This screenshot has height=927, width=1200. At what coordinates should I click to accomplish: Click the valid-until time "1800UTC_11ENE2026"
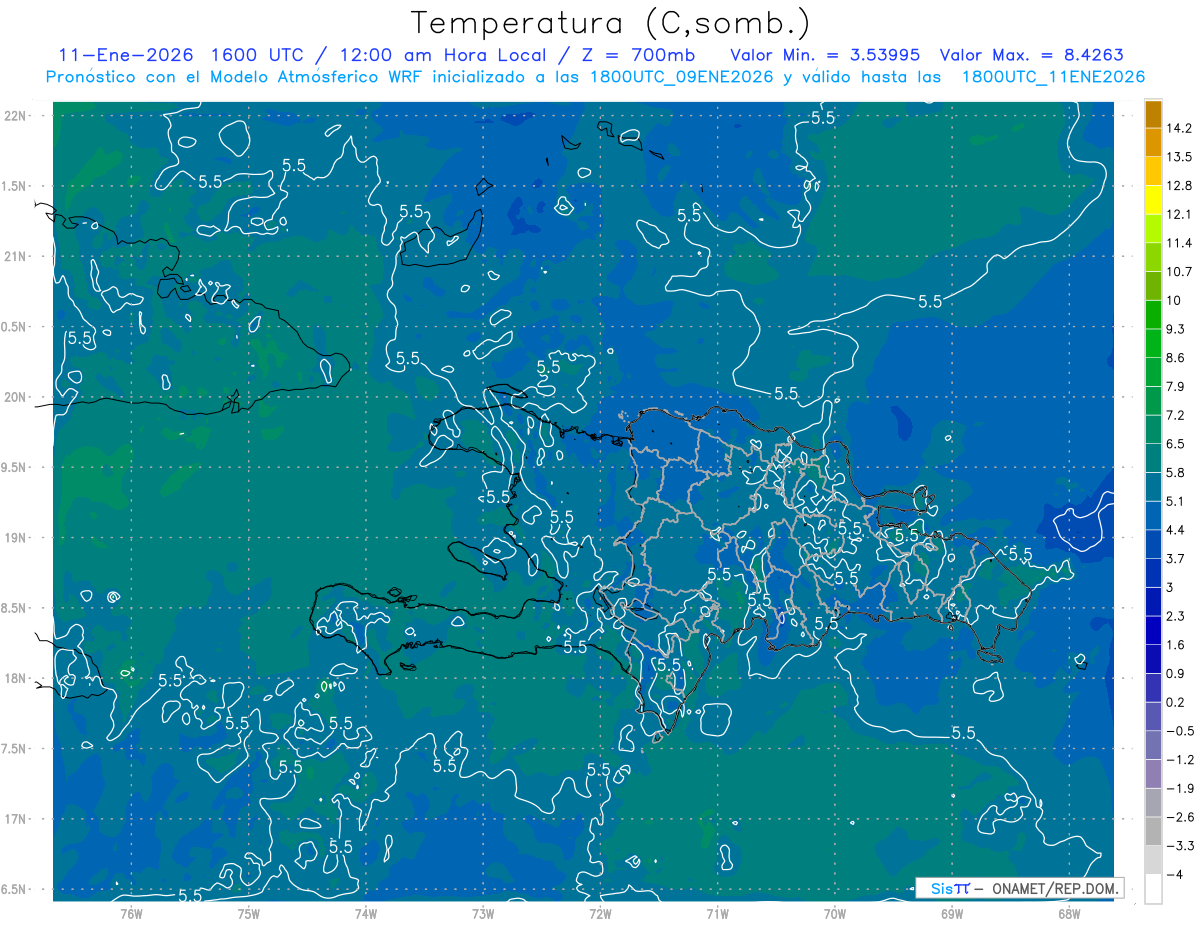click(1053, 77)
